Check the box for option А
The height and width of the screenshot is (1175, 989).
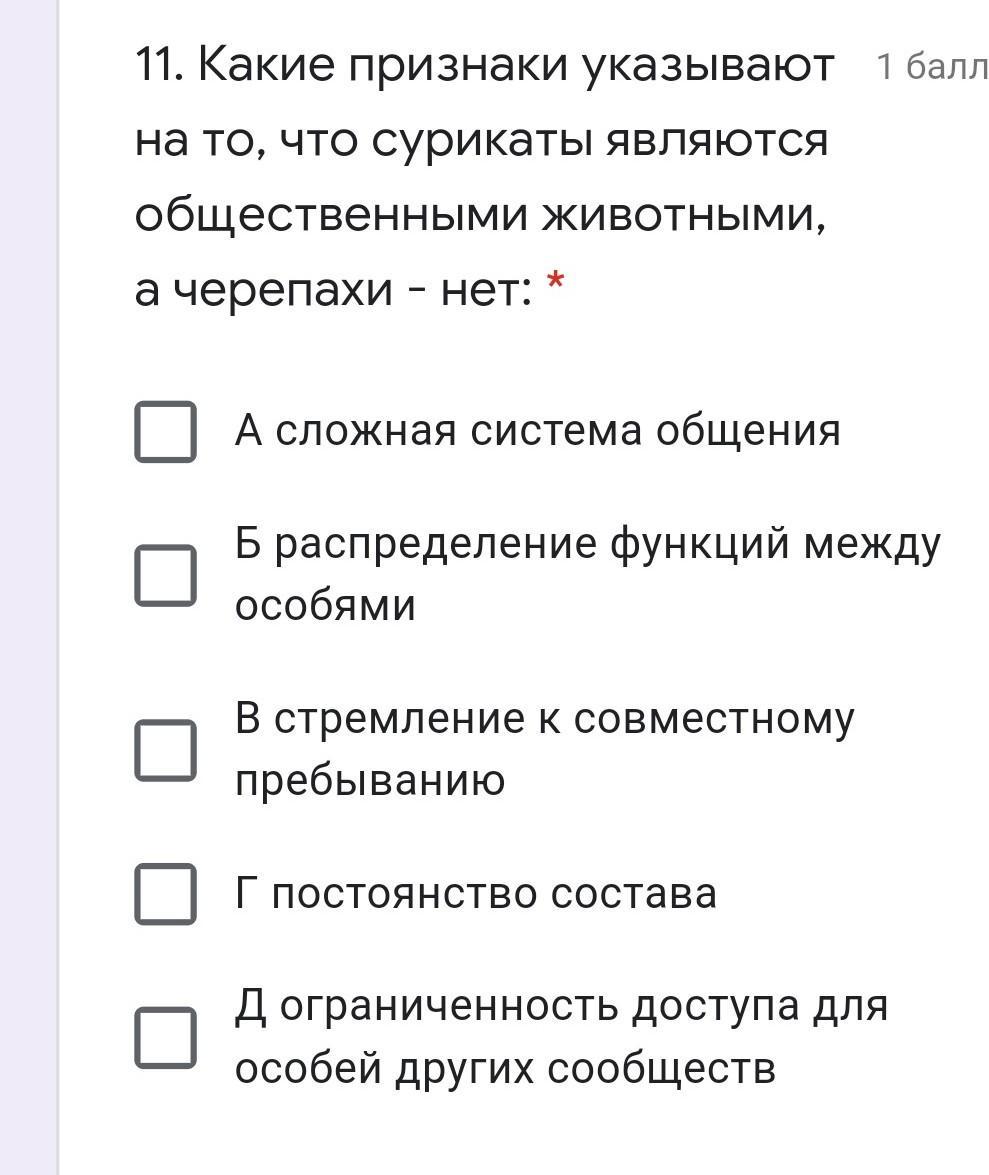[x=165, y=431]
